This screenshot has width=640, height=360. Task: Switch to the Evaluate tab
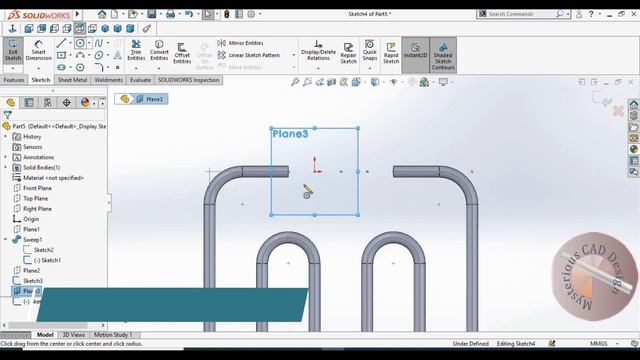pyautogui.click(x=140, y=80)
